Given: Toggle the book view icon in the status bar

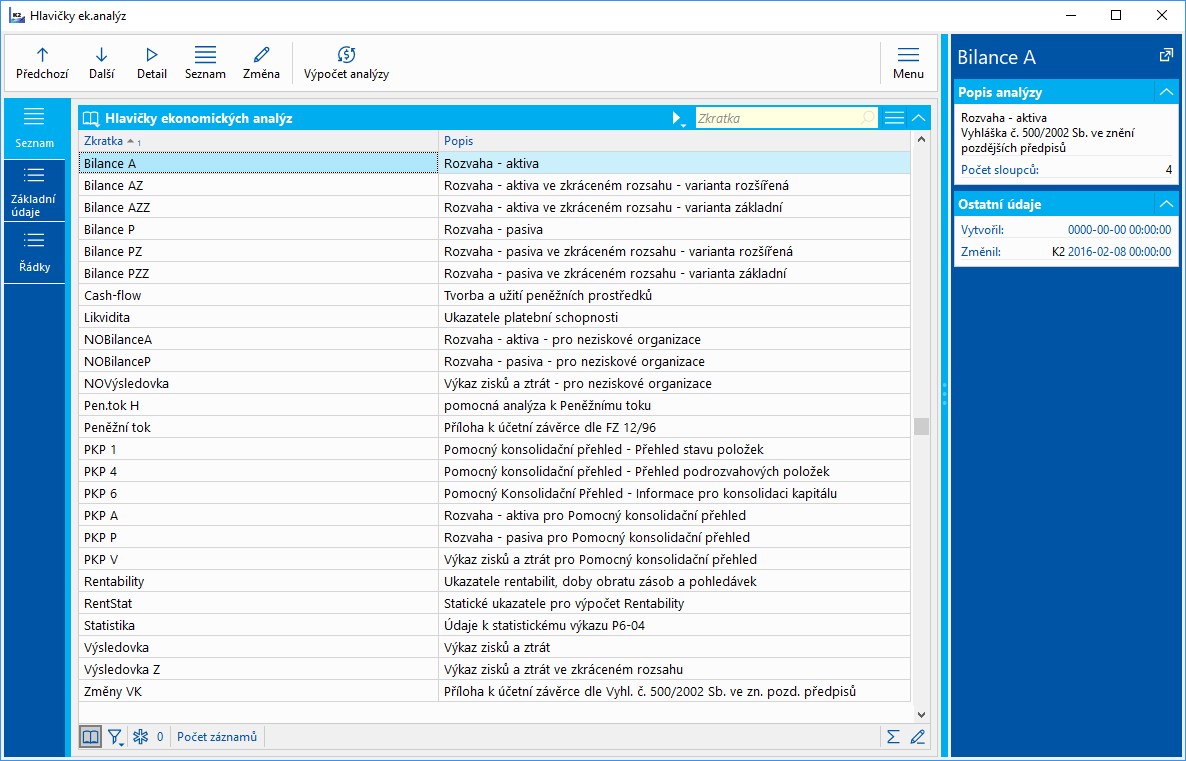Looking at the screenshot, I should (90, 737).
